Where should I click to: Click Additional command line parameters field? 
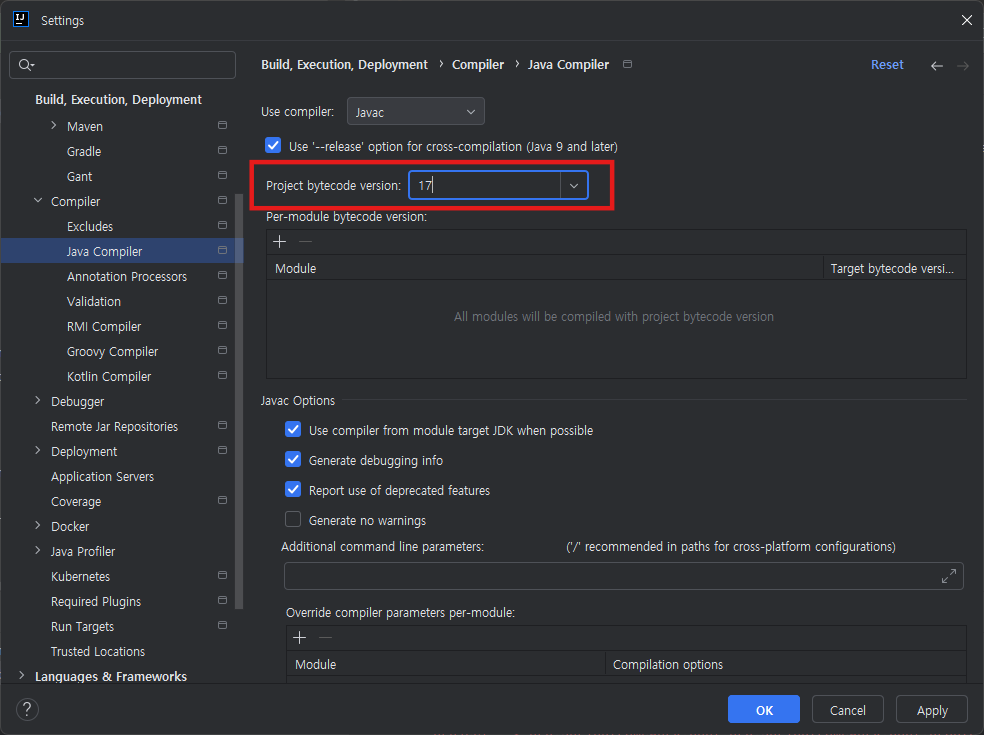pyautogui.click(x=623, y=576)
